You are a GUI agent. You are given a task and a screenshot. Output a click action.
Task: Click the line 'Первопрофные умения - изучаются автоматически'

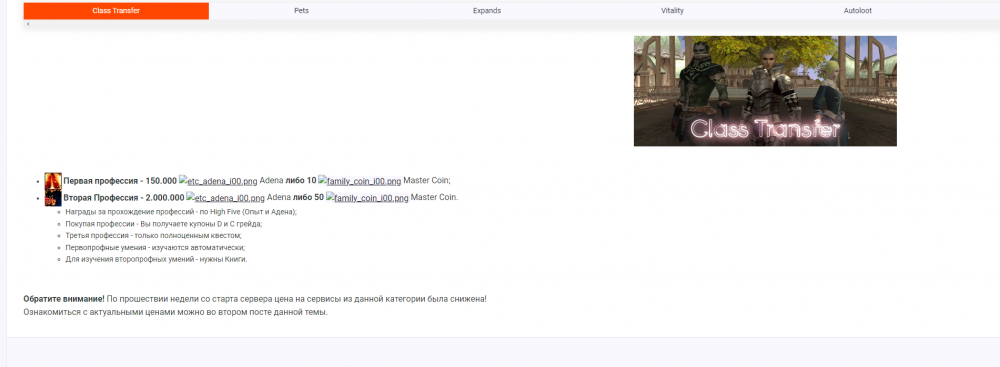[x=155, y=248]
